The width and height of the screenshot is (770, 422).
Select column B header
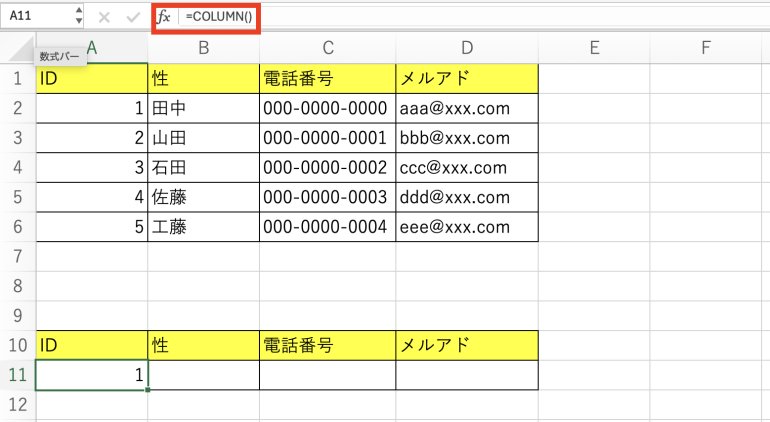[x=203, y=48]
